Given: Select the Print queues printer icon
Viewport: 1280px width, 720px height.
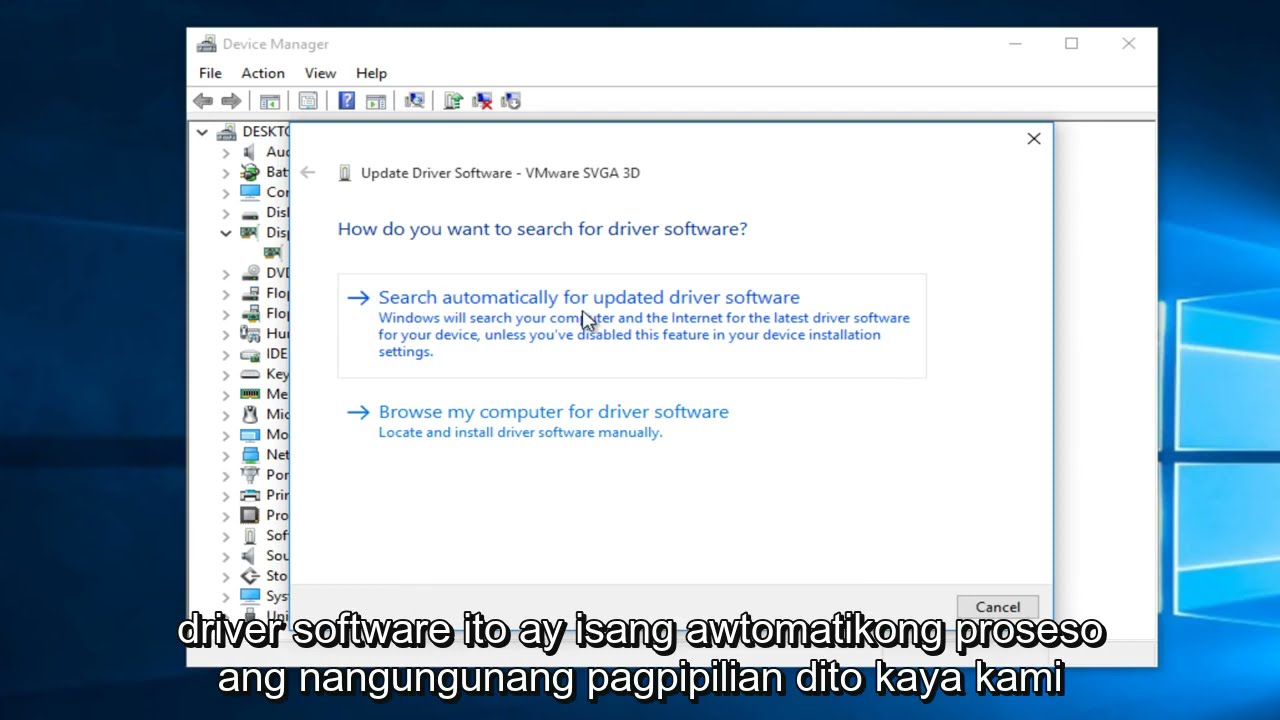Looking at the screenshot, I should click(x=250, y=495).
